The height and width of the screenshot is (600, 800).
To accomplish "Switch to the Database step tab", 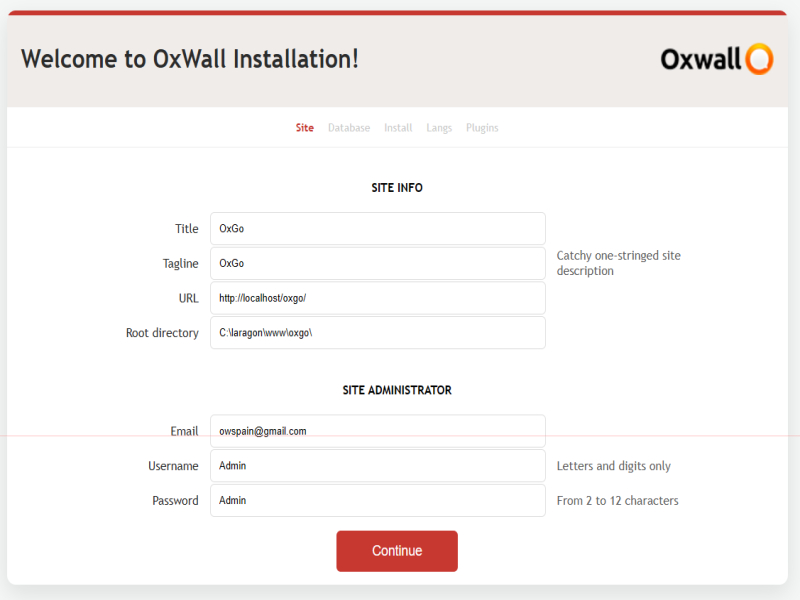I will point(349,128).
